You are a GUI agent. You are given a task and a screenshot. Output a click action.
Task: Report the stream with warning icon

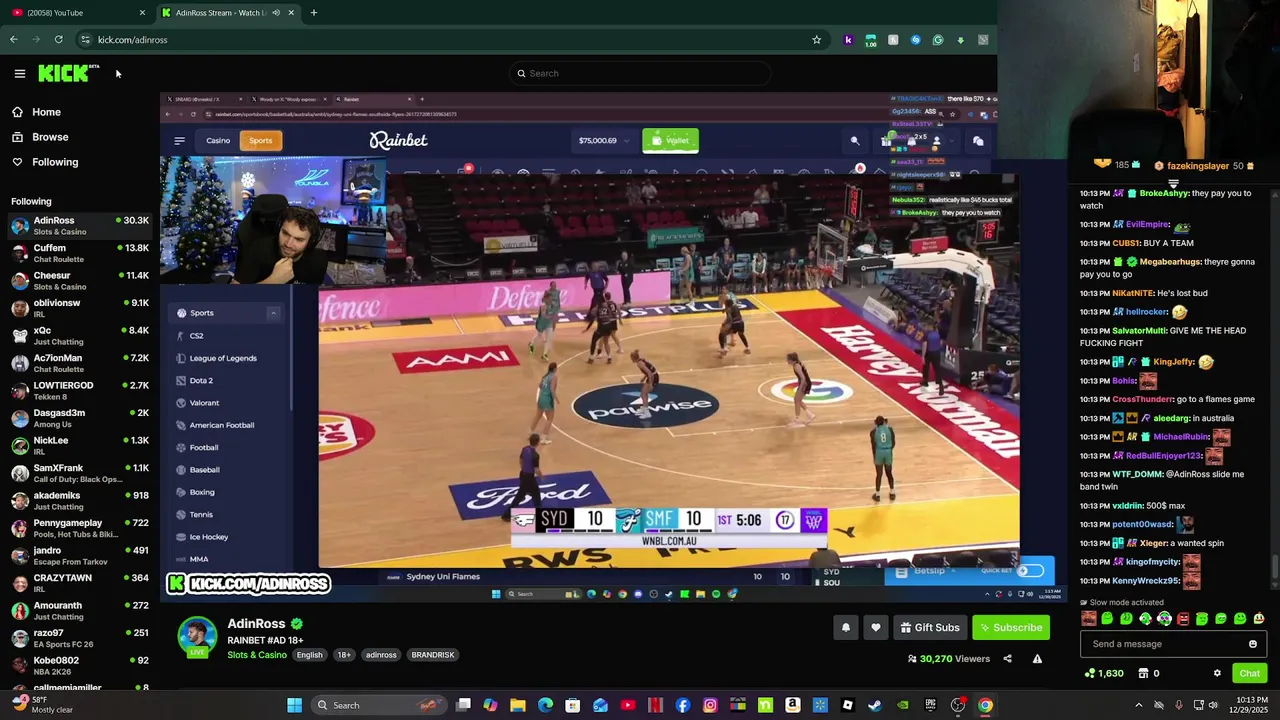click(x=1037, y=658)
